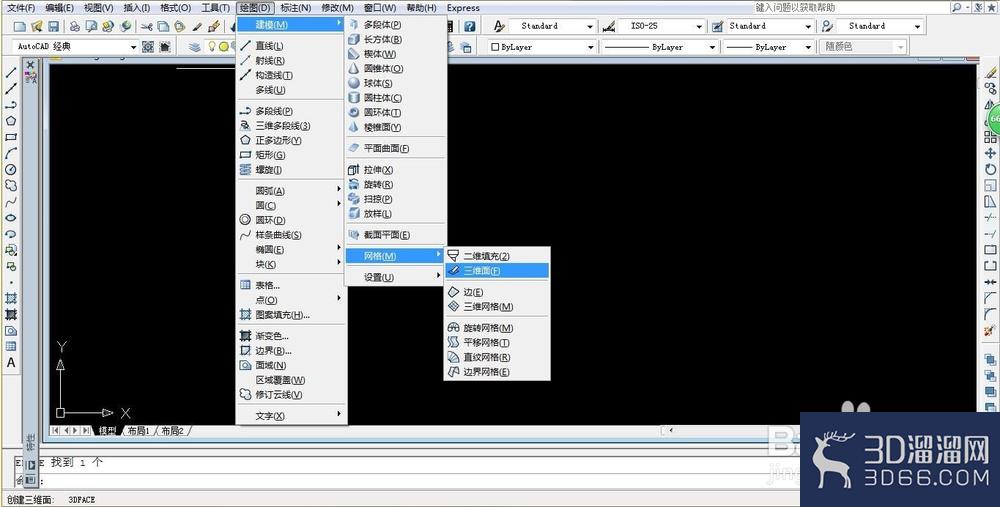Open the 文件(F) menu
This screenshot has height=507, width=1000.
click(21, 8)
